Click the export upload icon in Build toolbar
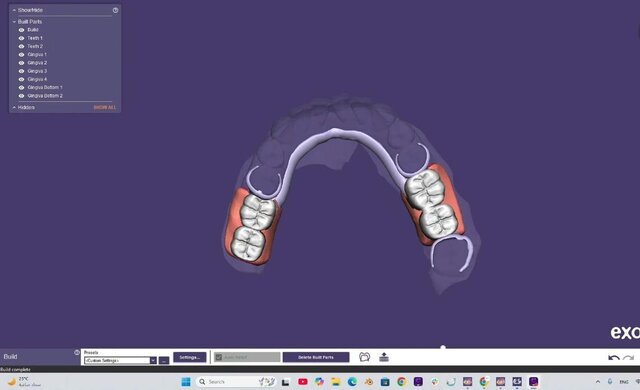The width and height of the screenshot is (640, 390). click(x=384, y=357)
